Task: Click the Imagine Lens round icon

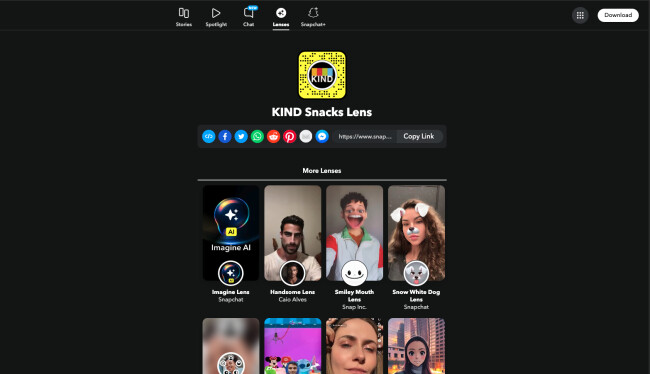Action: [x=230, y=273]
